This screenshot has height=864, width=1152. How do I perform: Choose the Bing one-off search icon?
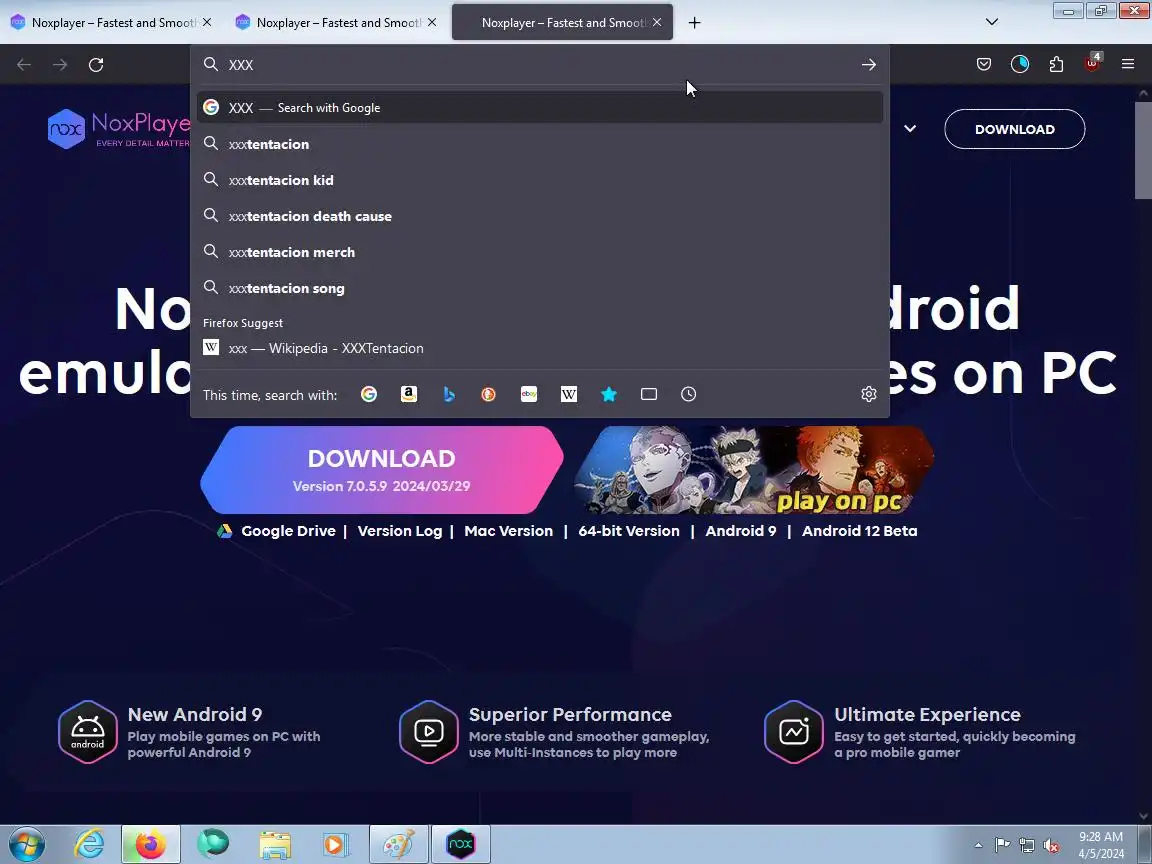[449, 395]
